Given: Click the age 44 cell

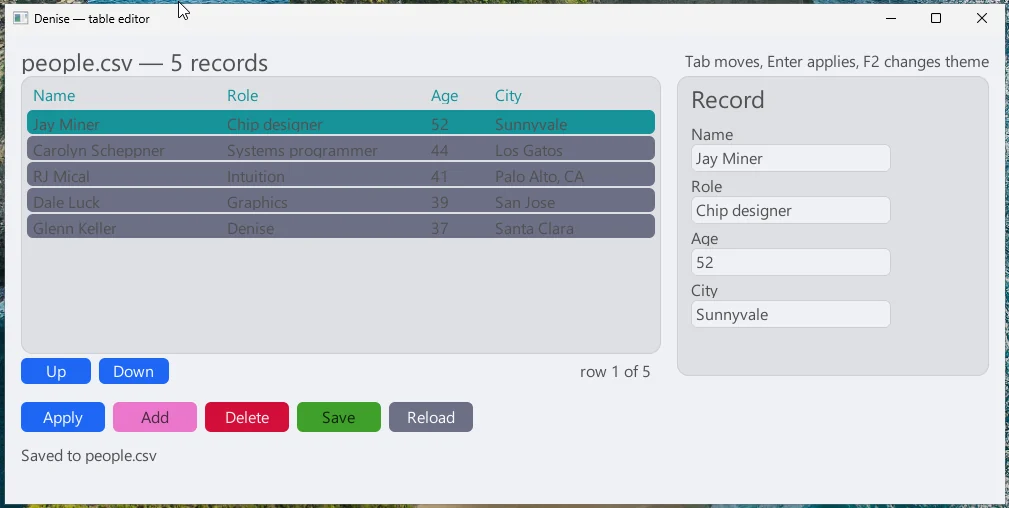Looking at the screenshot, I should click(x=440, y=151).
